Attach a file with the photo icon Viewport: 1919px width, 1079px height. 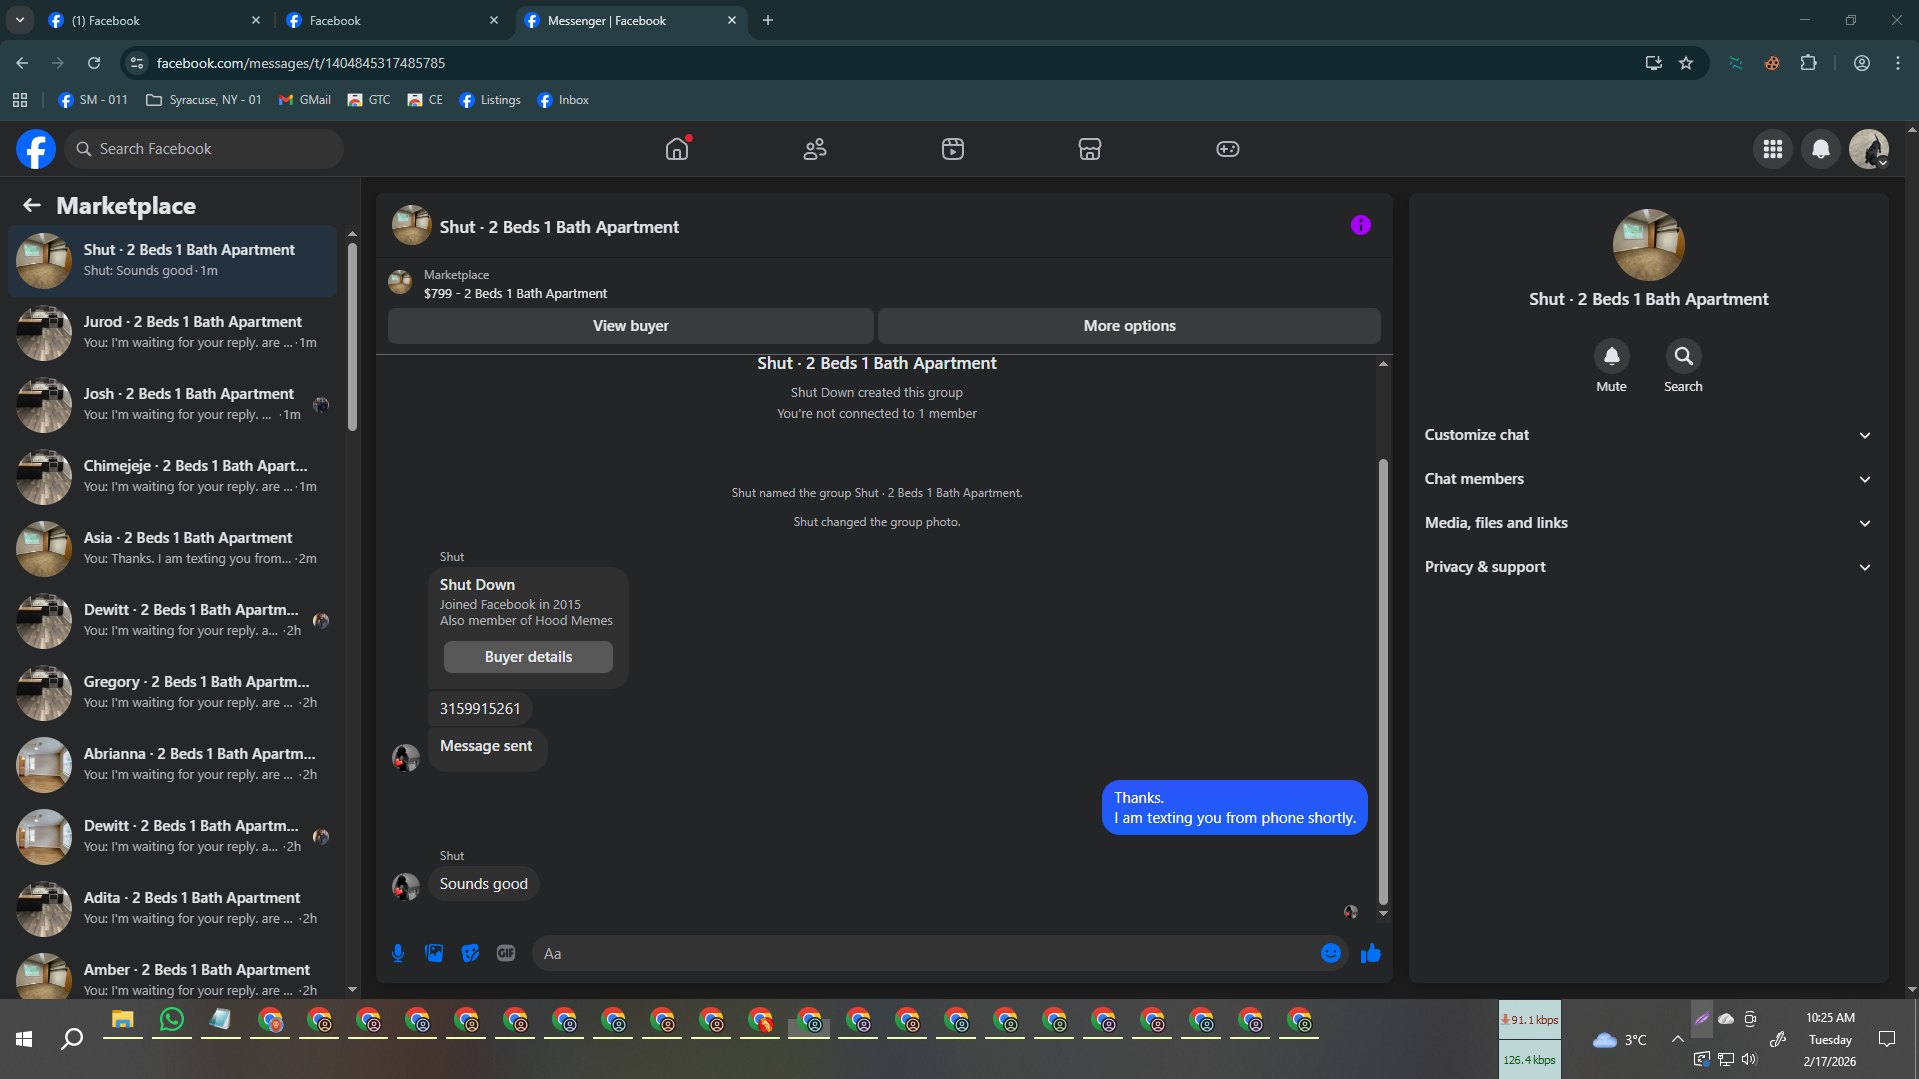coord(434,953)
